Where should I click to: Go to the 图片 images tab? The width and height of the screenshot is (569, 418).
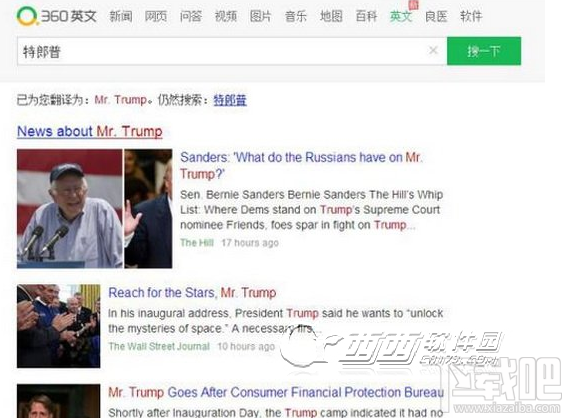coord(261,16)
